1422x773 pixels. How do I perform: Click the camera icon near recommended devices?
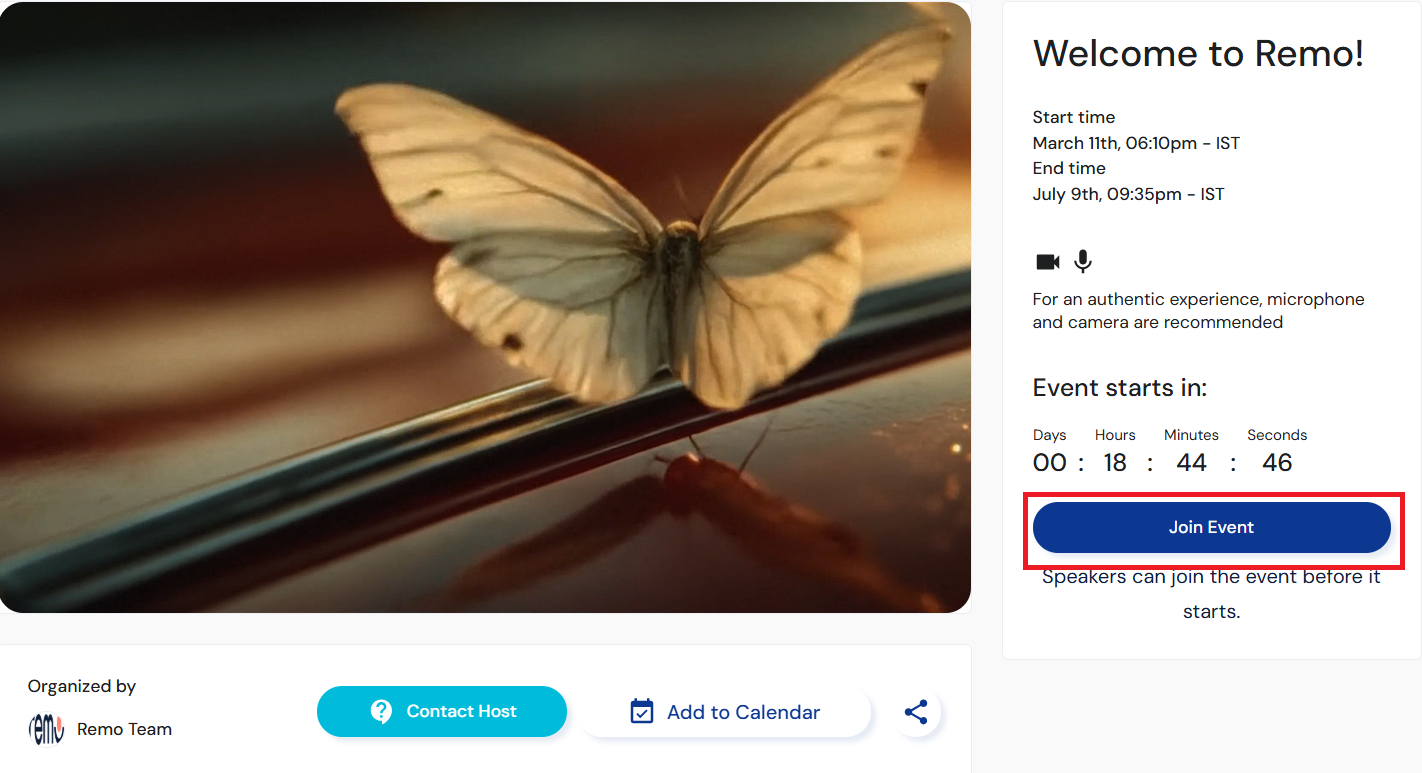click(1046, 261)
